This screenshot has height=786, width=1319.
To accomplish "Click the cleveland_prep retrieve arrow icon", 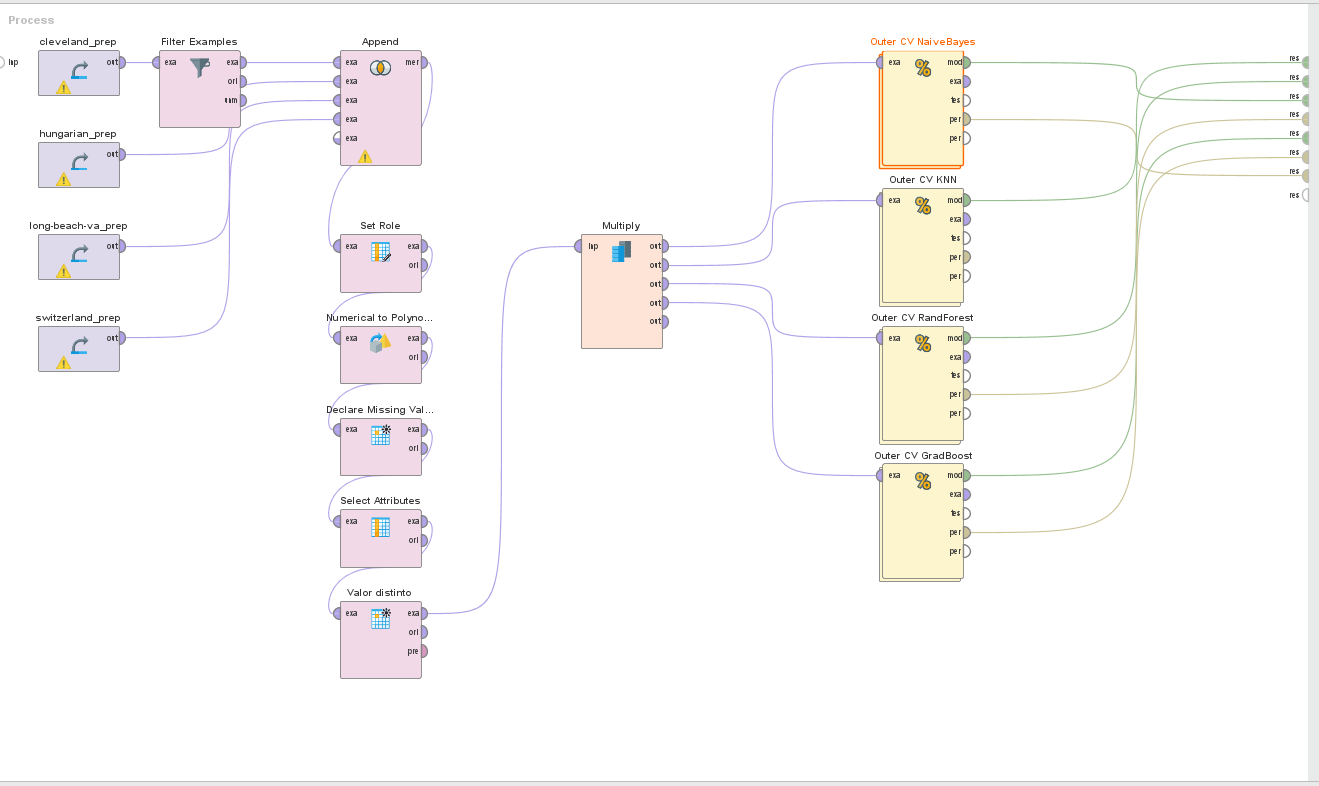I will 79,69.
